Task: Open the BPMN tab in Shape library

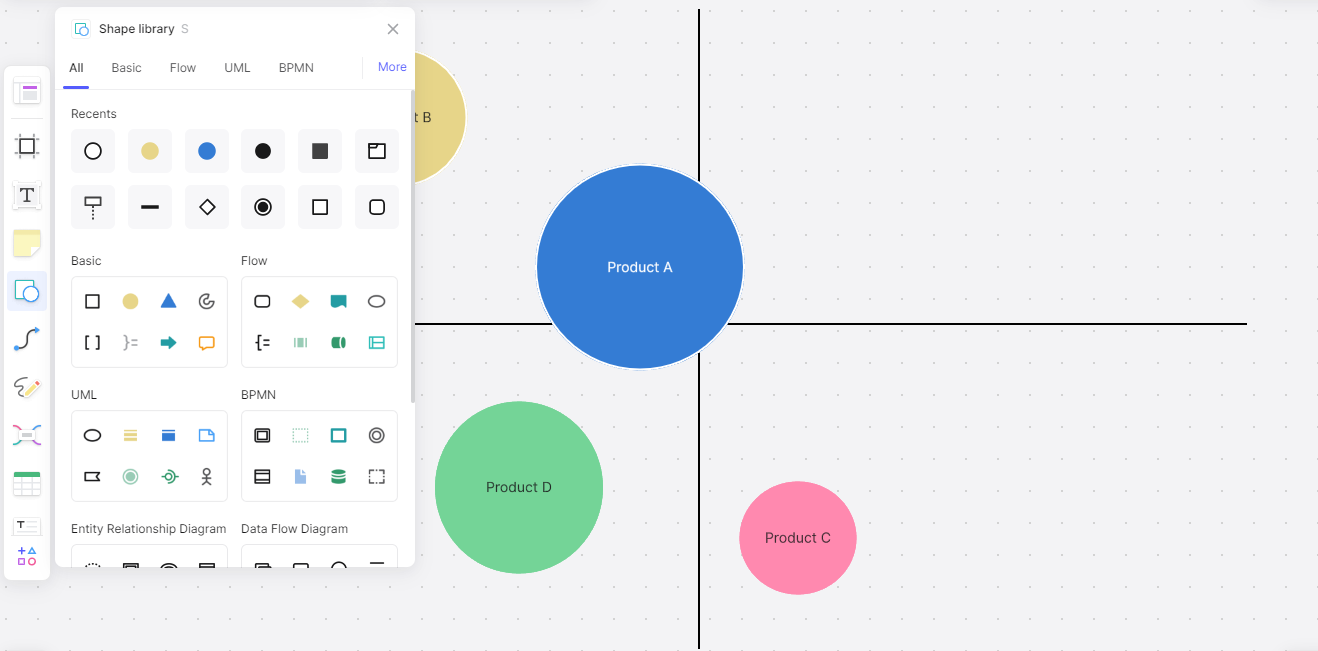Action: tap(296, 67)
